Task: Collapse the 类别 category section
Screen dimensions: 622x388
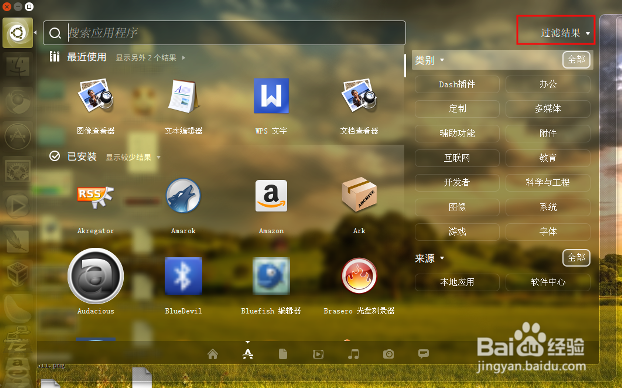Action: 429,60
